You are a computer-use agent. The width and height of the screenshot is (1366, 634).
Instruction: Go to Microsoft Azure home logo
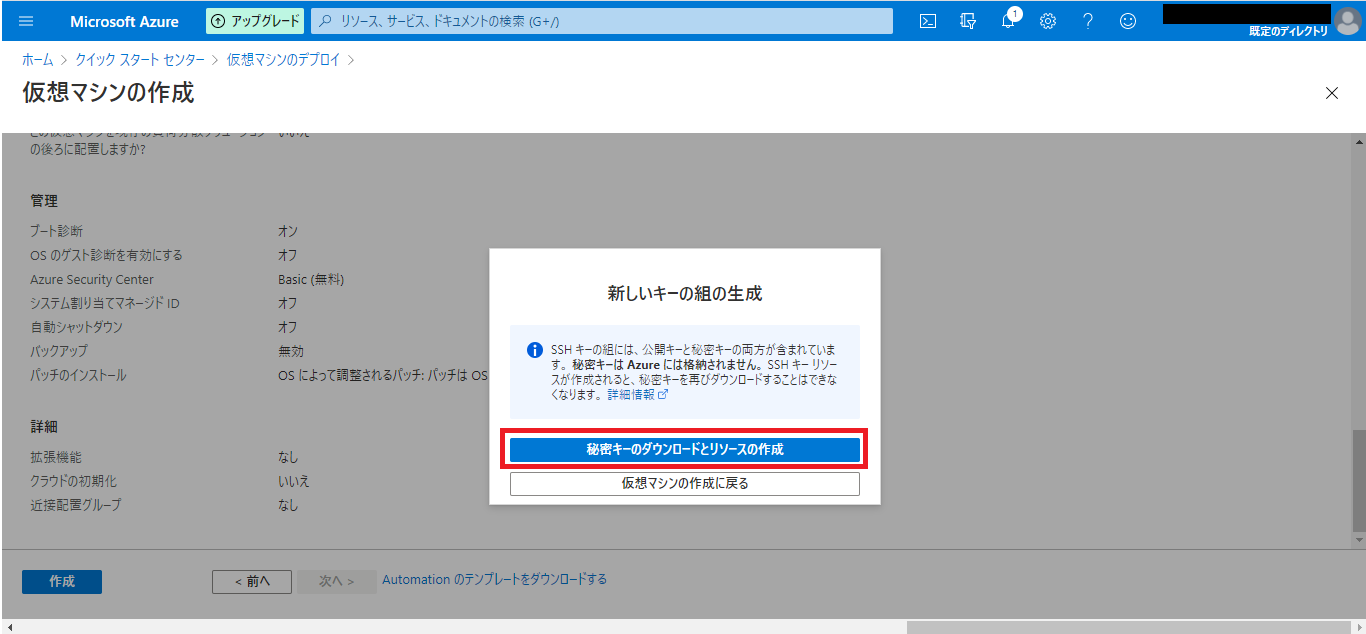[125, 21]
